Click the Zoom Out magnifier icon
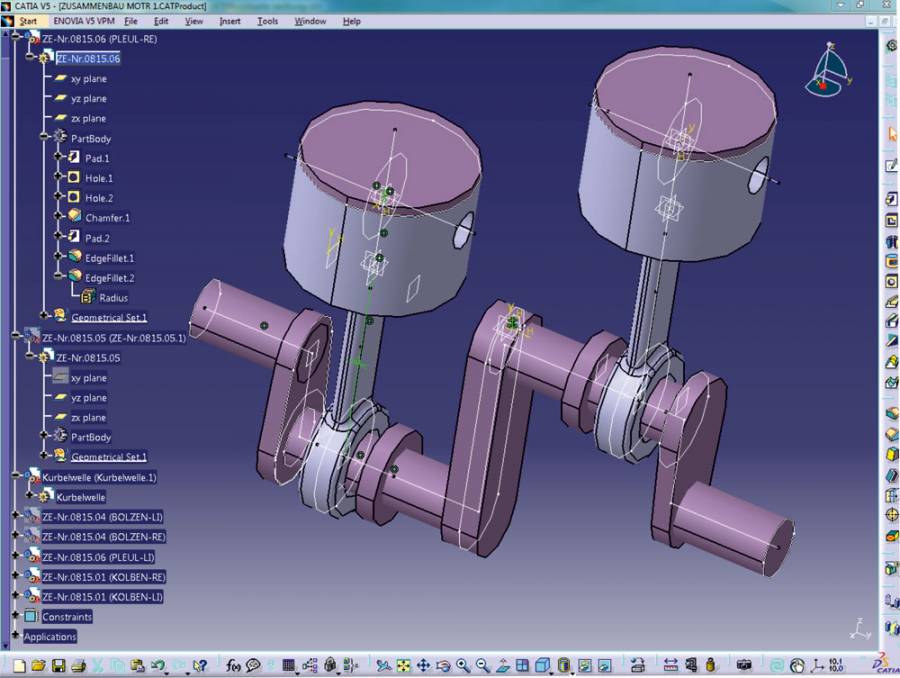This screenshot has height=678, width=900. coord(483,665)
